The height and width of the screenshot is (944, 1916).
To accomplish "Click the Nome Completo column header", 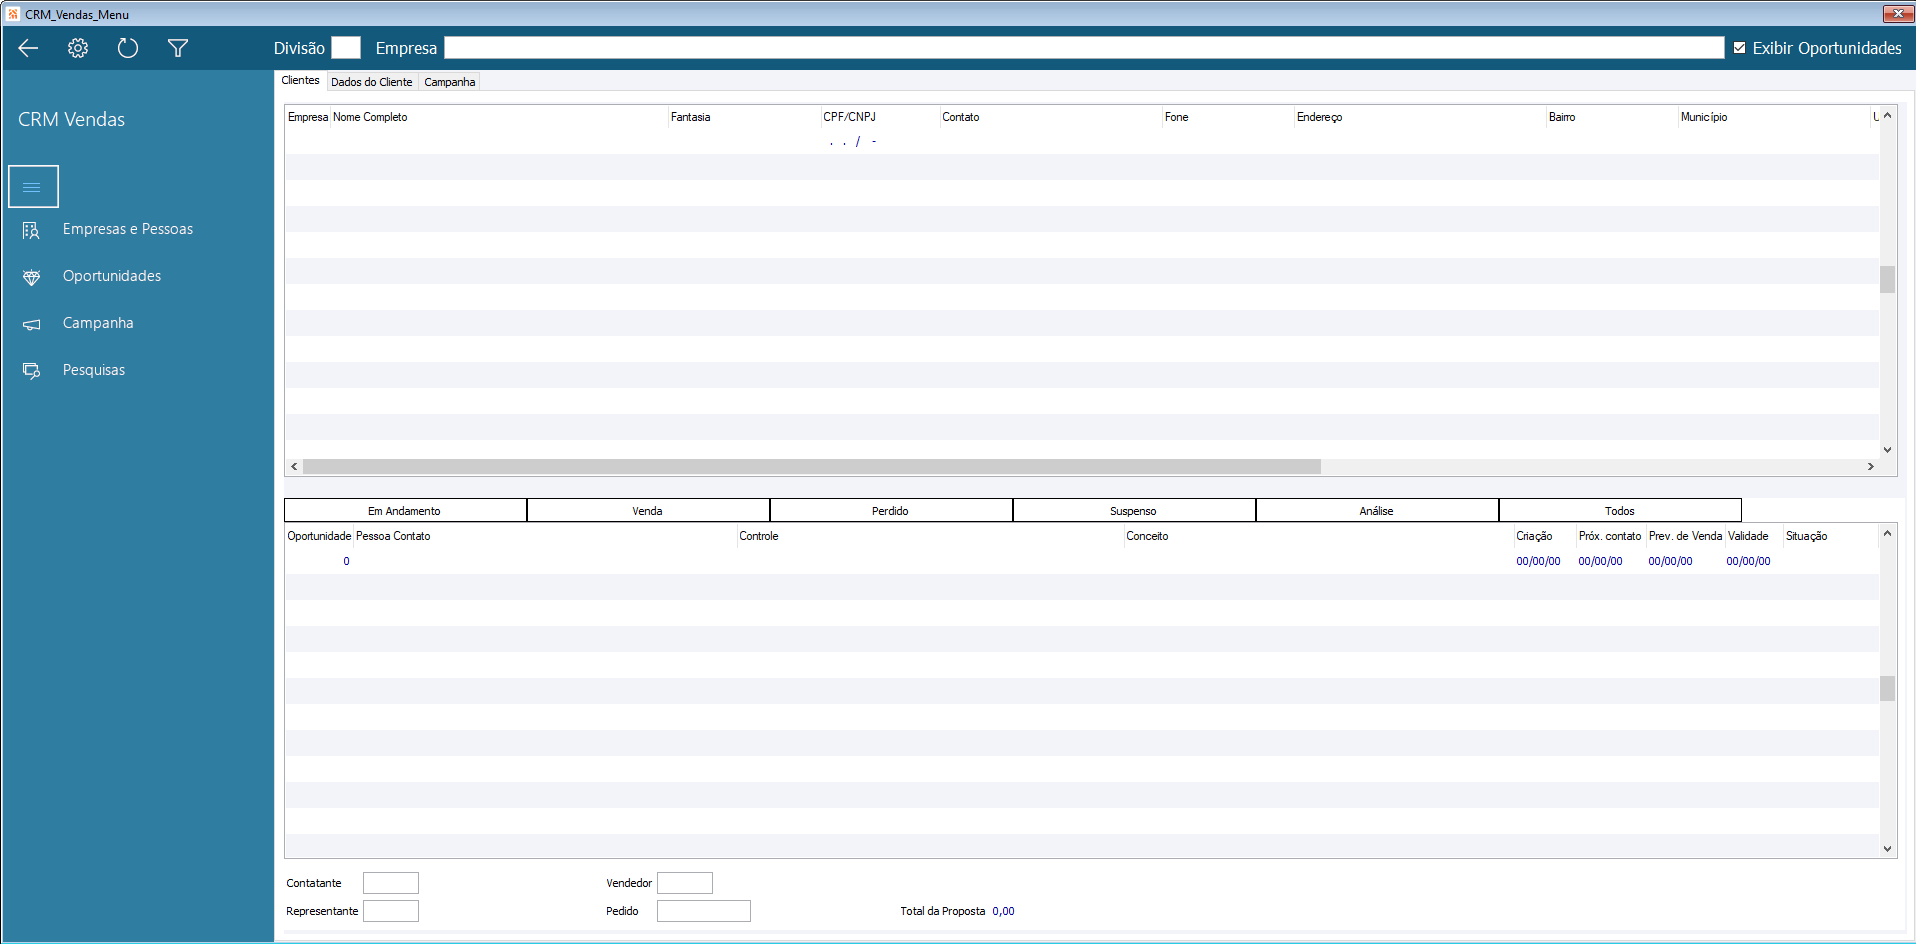I will pyautogui.click(x=499, y=117).
